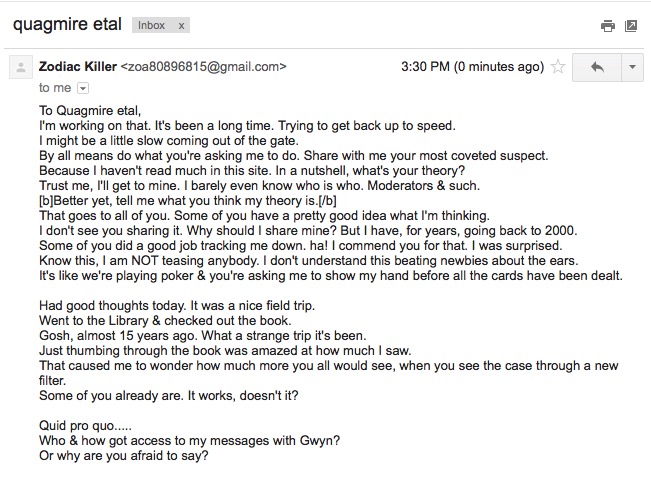Click the "Had good thoughts today" paragraph start
651x481 pixels.
click(x=177, y=305)
